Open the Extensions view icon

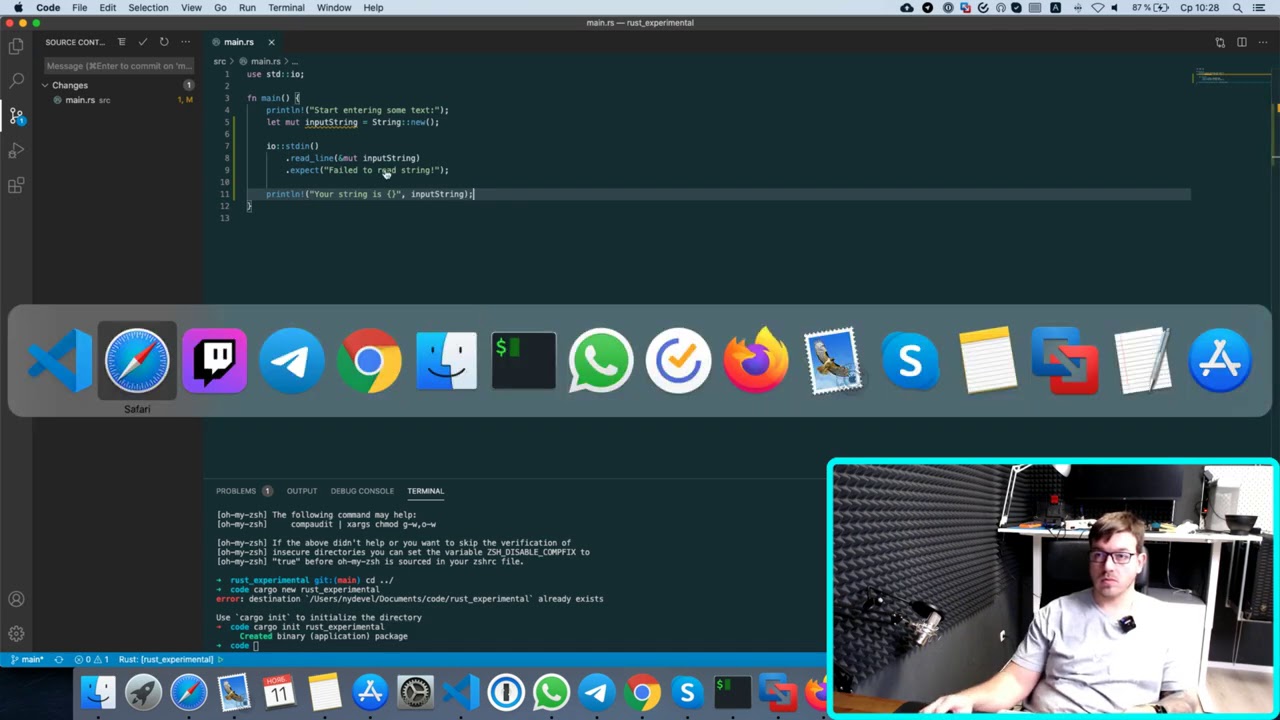[x=16, y=185]
